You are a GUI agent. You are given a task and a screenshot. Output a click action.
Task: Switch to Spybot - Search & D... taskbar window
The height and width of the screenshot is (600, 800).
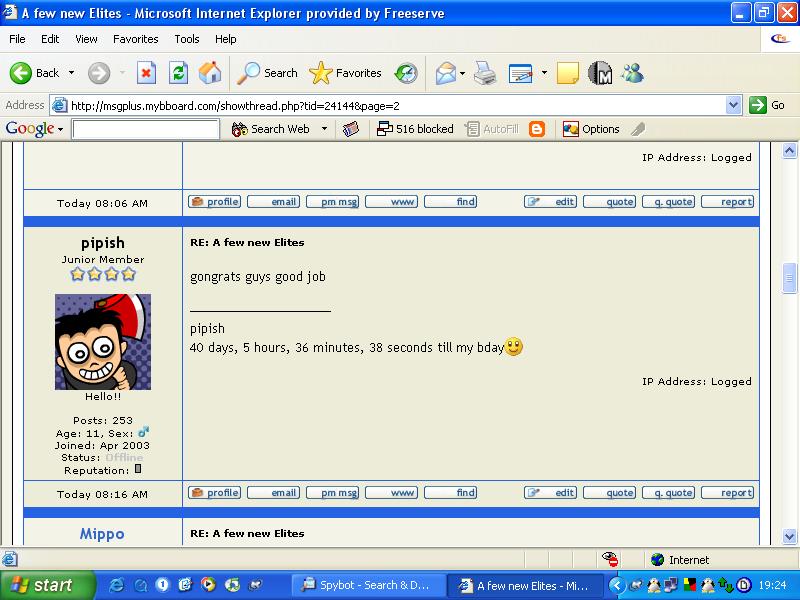(x=368, y=585)
